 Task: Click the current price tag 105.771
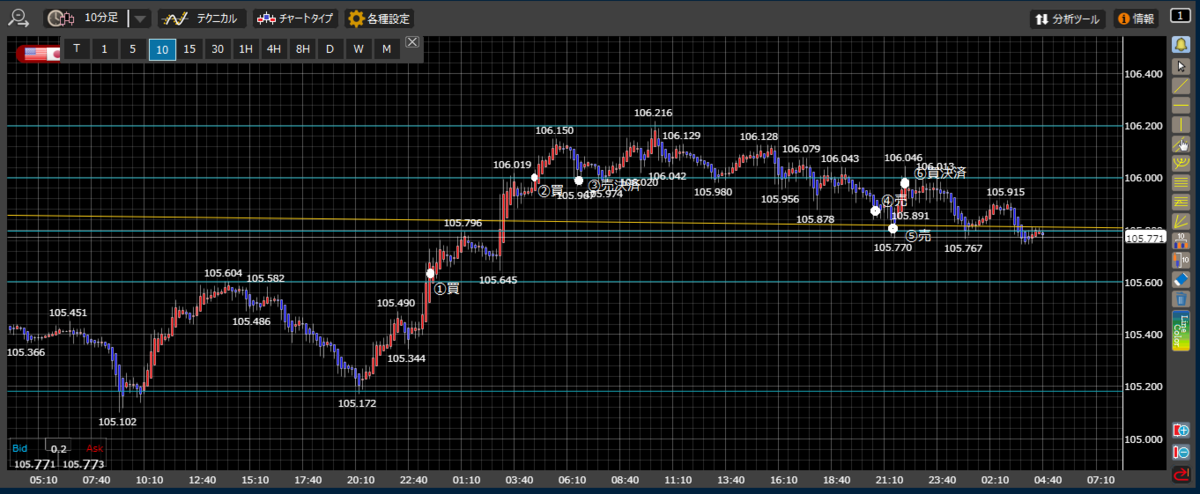click(1143, 238)
